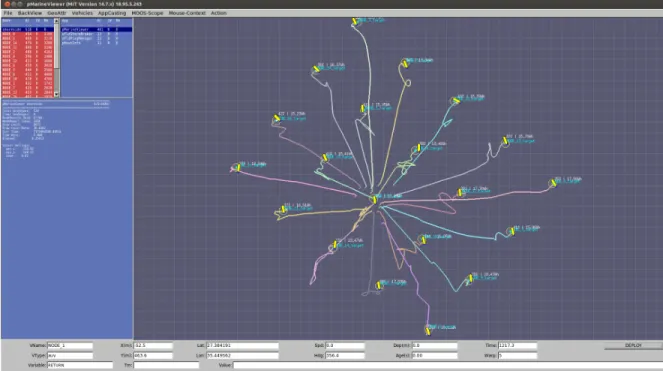Click the node list scrollbar down arrow
Viewport: 663px width, 371px height.
[57, 95]
